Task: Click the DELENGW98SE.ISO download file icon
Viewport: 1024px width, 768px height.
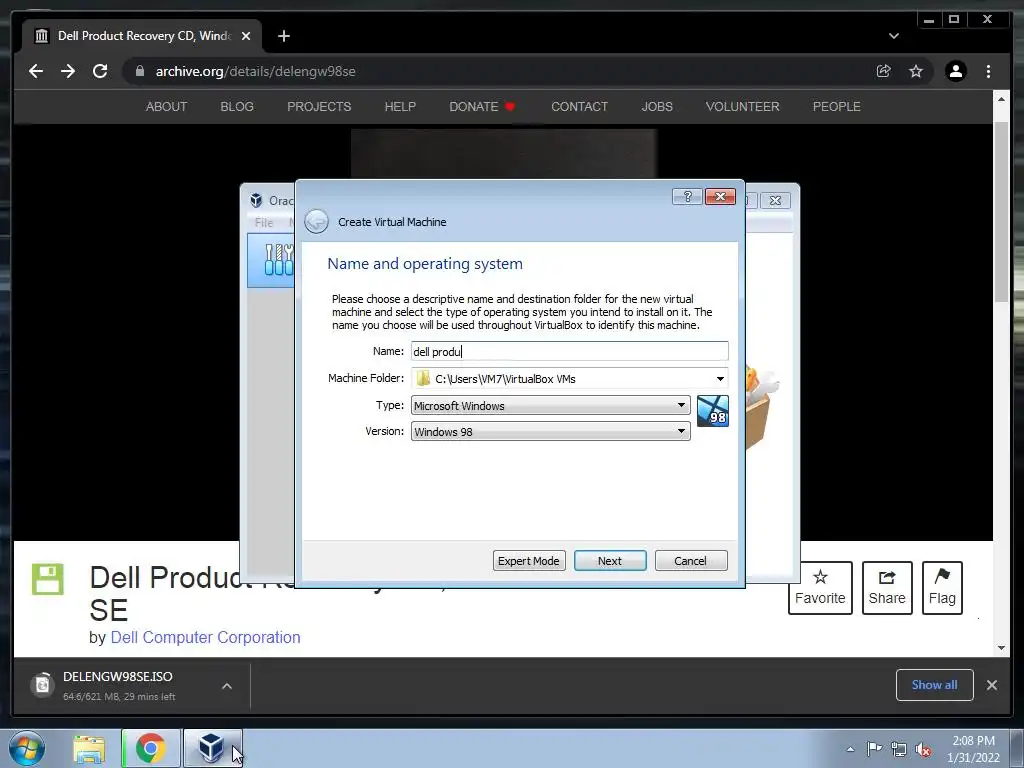Action: pyautogui.click(x=42, y=684)
